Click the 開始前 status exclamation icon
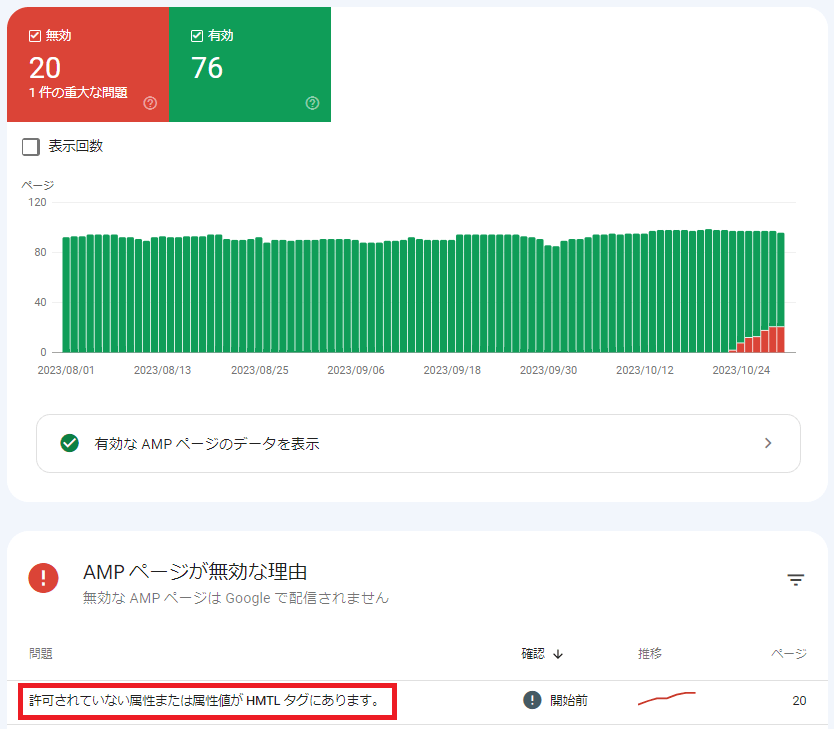The width and height of the screenshot is (834, 729). tap(532, 700)
